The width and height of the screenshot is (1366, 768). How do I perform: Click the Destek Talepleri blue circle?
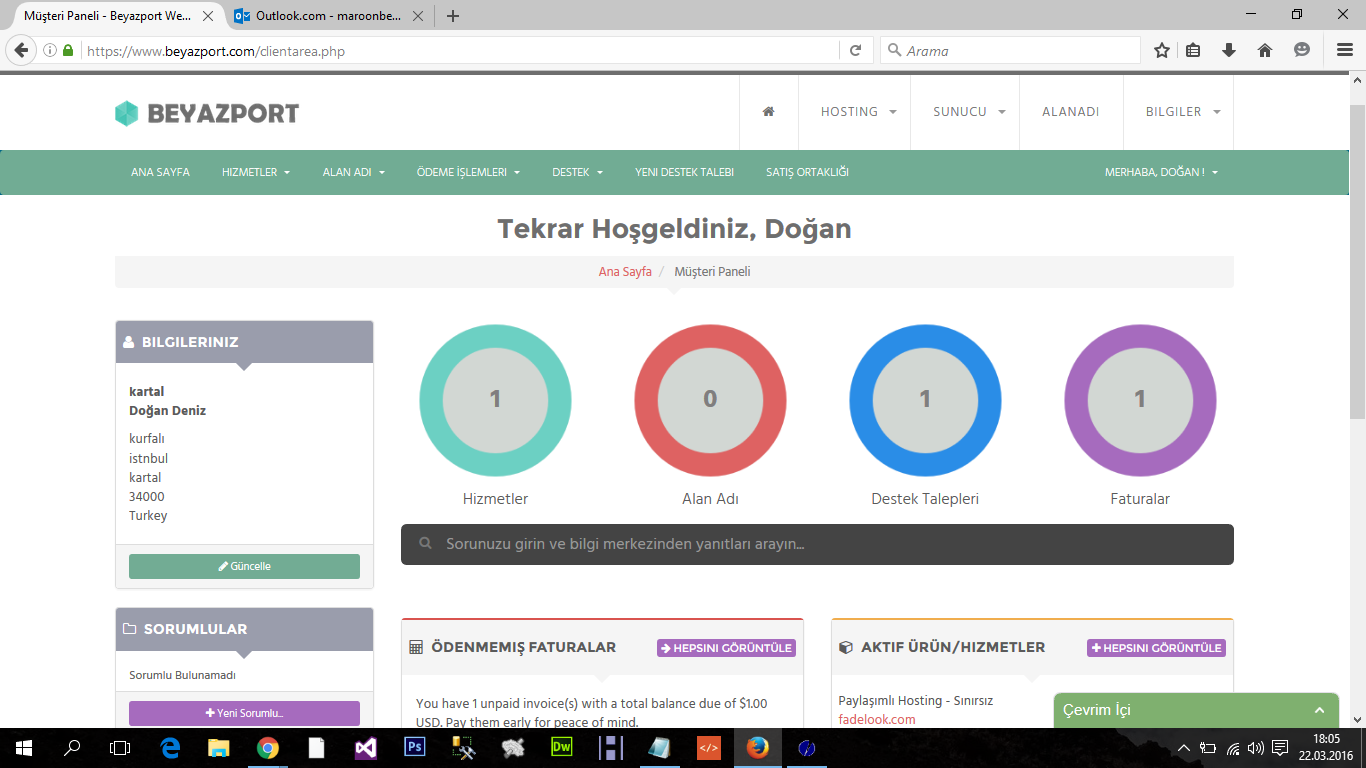click(925, 400)
